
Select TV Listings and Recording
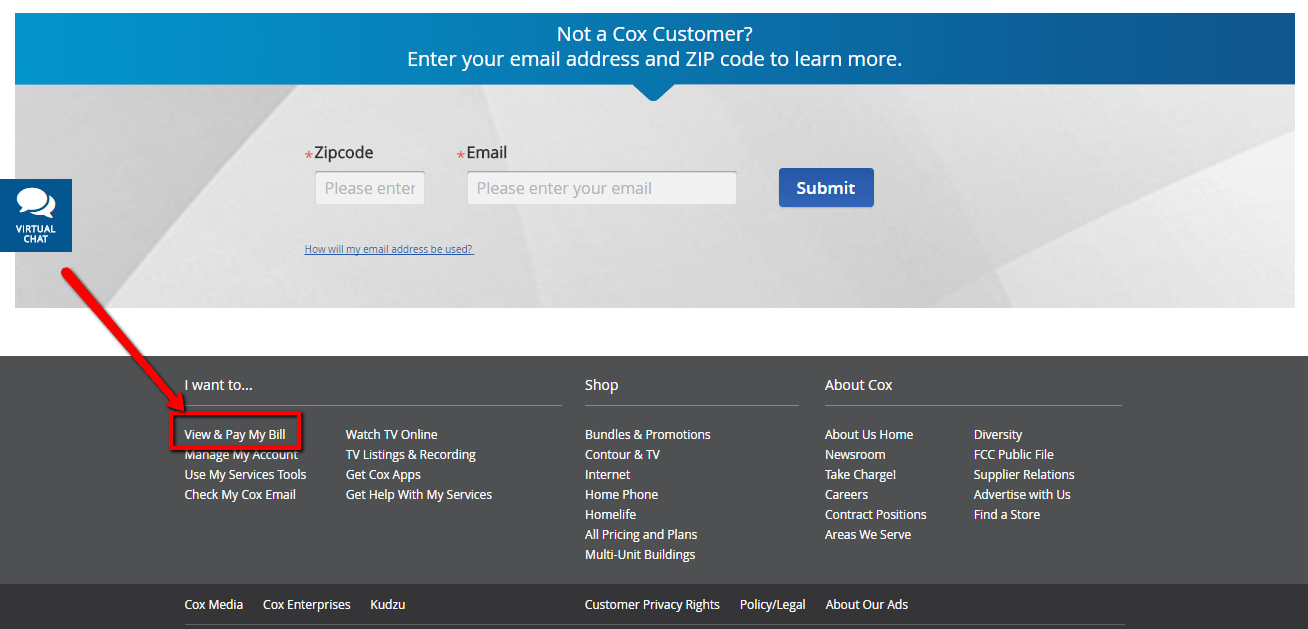410,454
